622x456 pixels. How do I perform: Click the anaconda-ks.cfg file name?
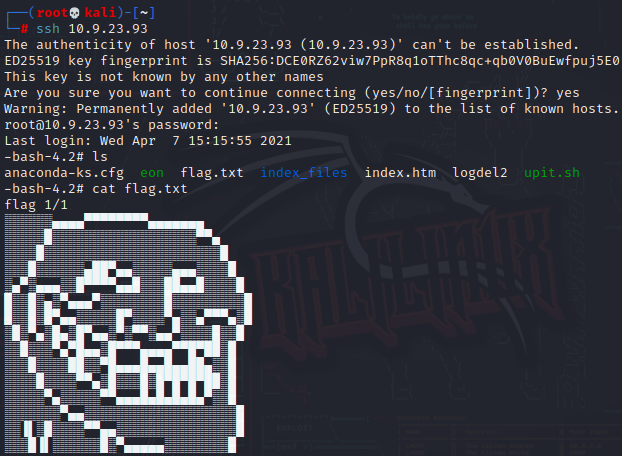point(64,173)
